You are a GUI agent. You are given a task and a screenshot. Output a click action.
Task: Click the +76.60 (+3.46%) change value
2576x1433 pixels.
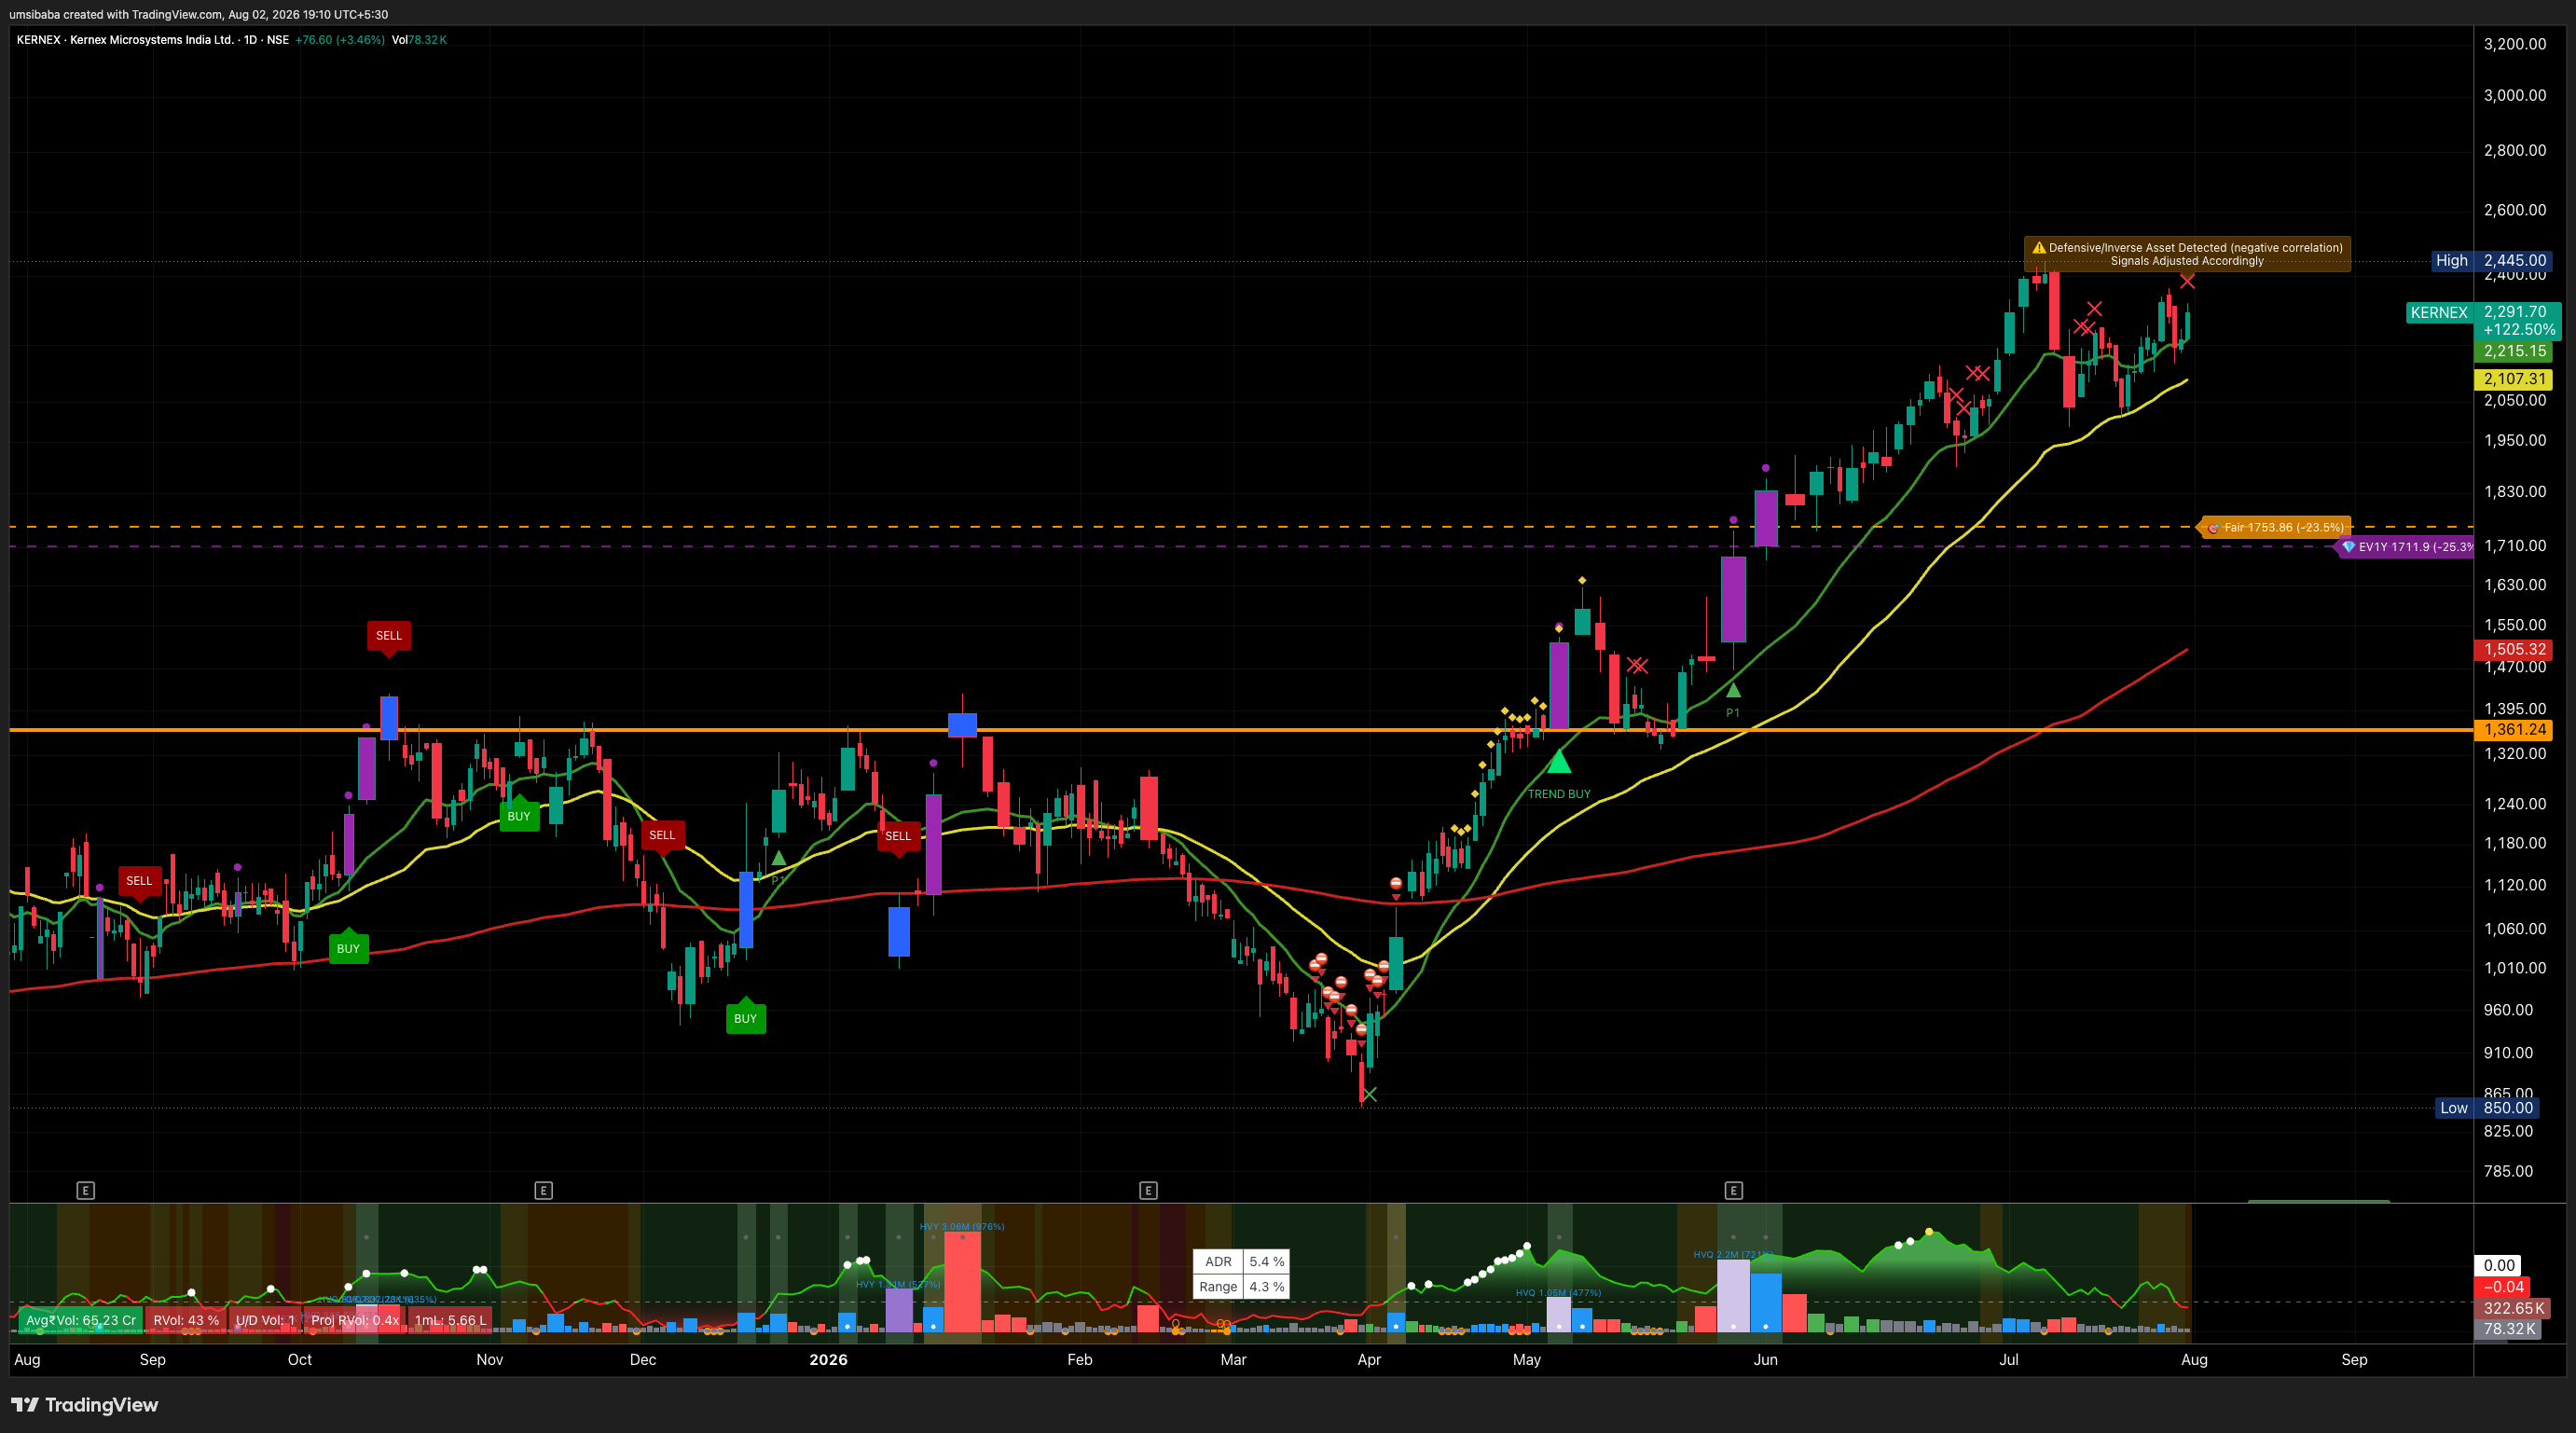pyautogui.click(x=340, y=40)
